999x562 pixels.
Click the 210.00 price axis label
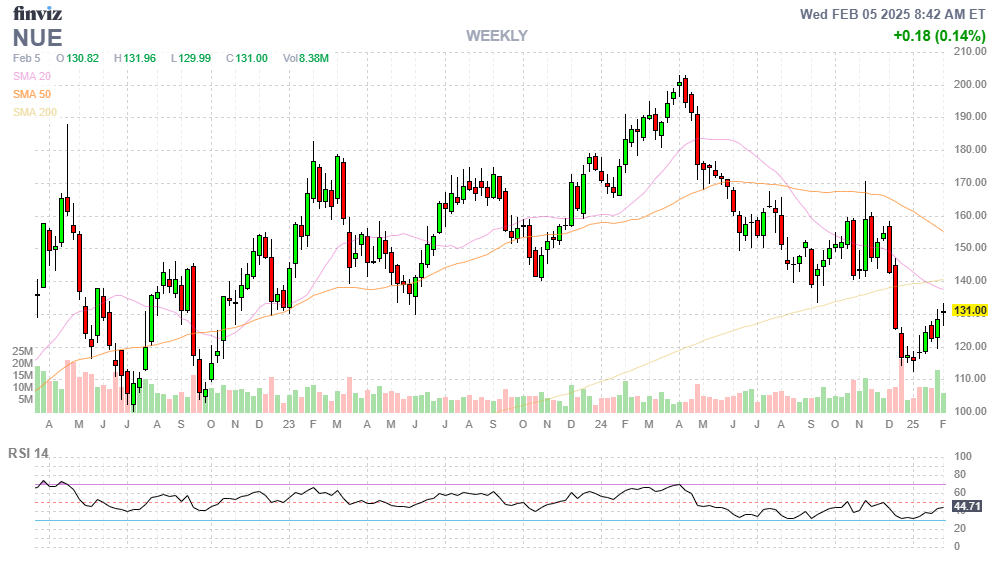tap(970, 51)
